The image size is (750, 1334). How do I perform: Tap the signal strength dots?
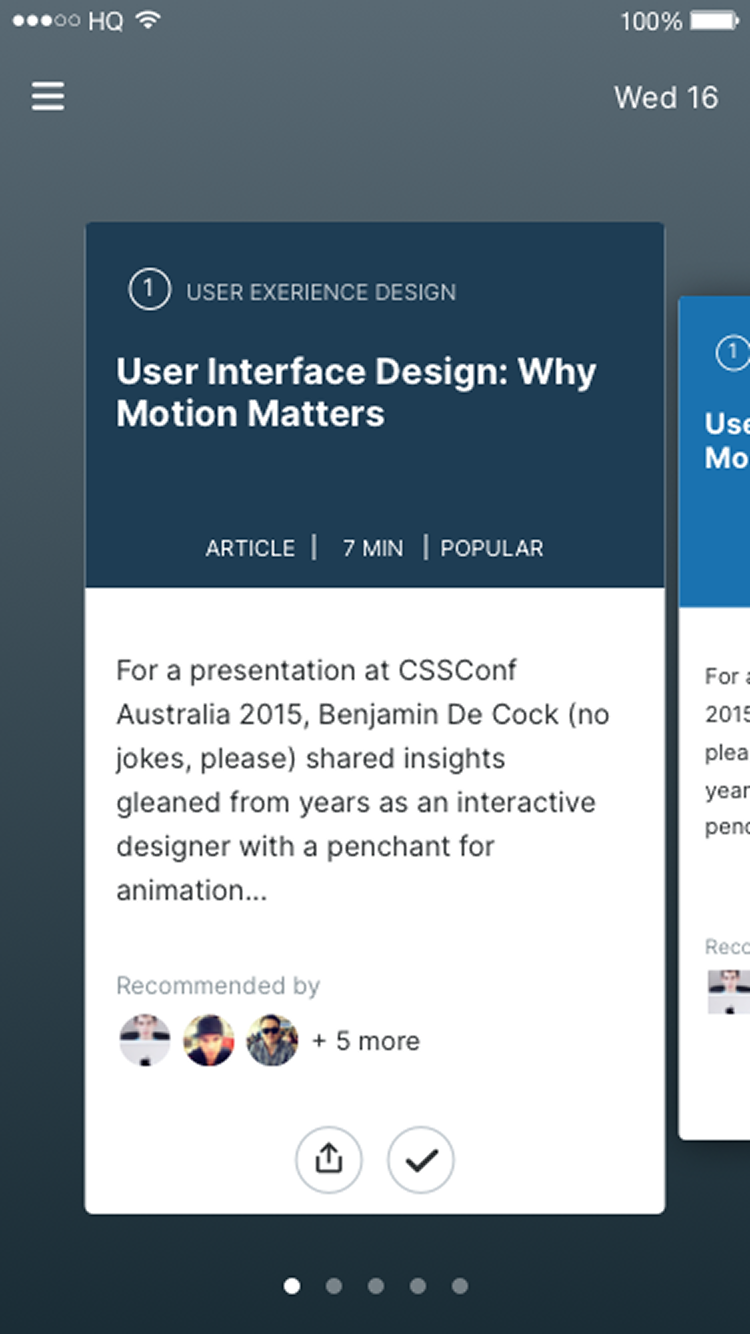pos(46,20)
